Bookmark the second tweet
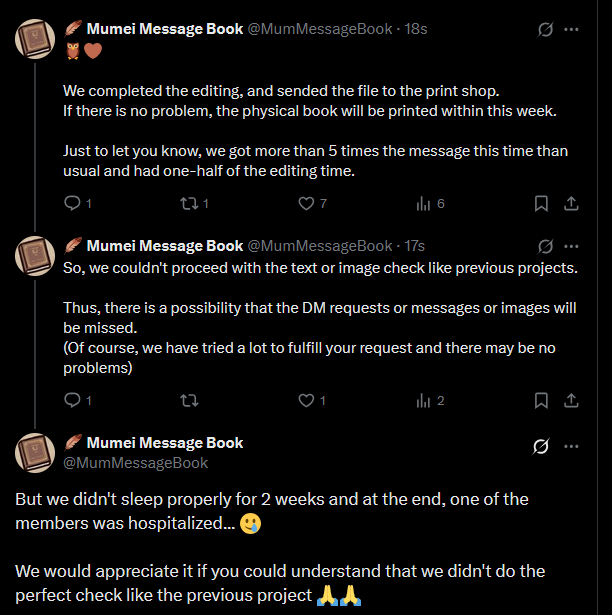The height and width of the screenshot is (615, 612). click(541, 400)
